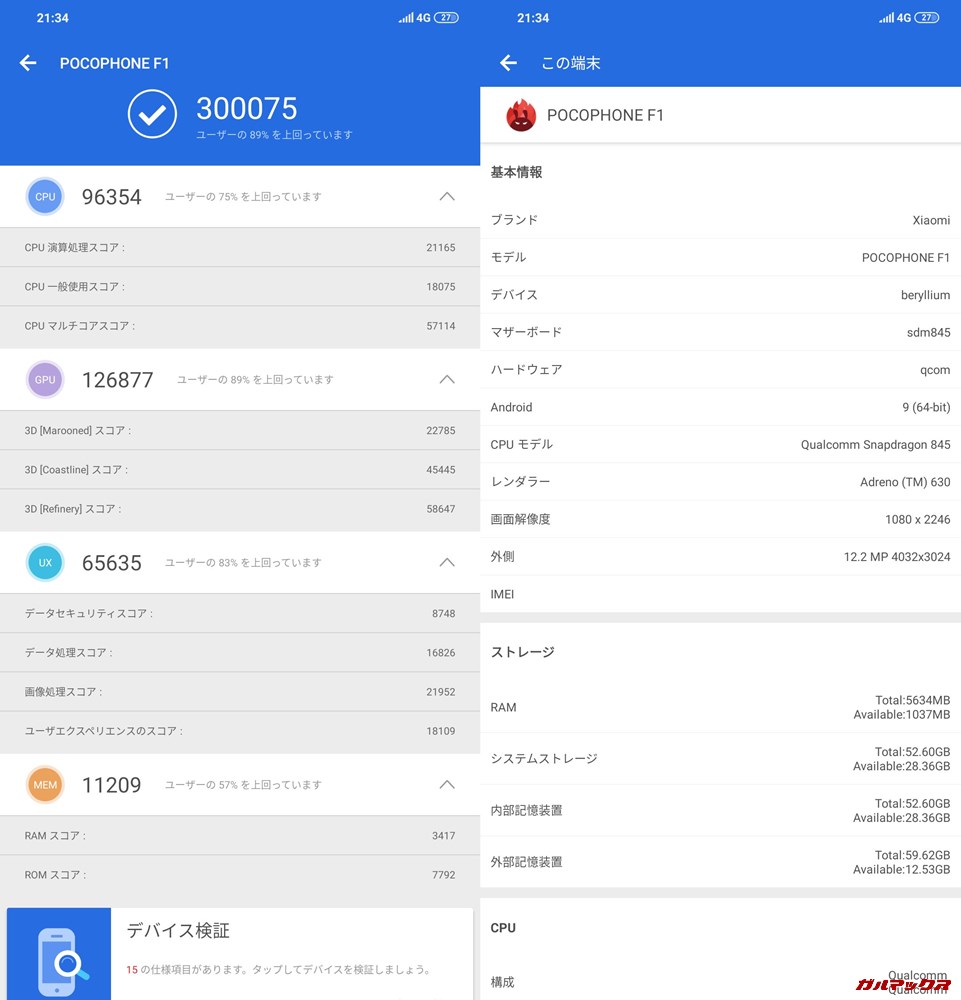Viewport: 961px width, 1000px height.
Task: Click the この端末 header title
Action: click(x=570, y=62)
